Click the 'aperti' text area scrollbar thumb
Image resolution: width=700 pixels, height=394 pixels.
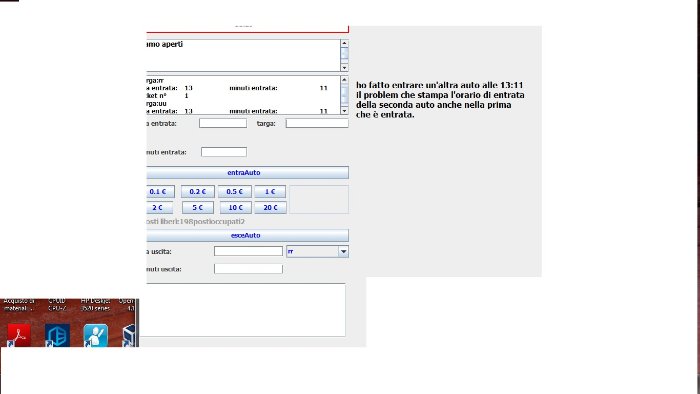click(344, 53)
